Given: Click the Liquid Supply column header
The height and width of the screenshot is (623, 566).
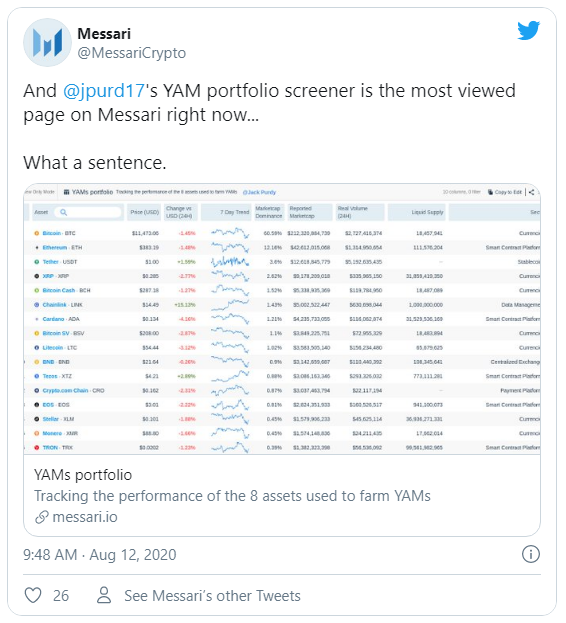Looking at the screenshot, I should pos(417,212).
